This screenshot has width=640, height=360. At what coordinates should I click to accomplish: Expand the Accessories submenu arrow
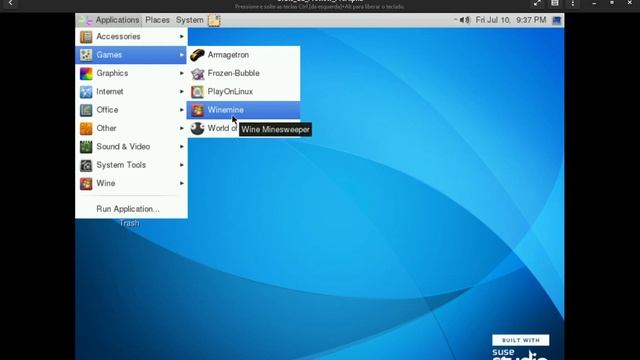coord(182,37)
